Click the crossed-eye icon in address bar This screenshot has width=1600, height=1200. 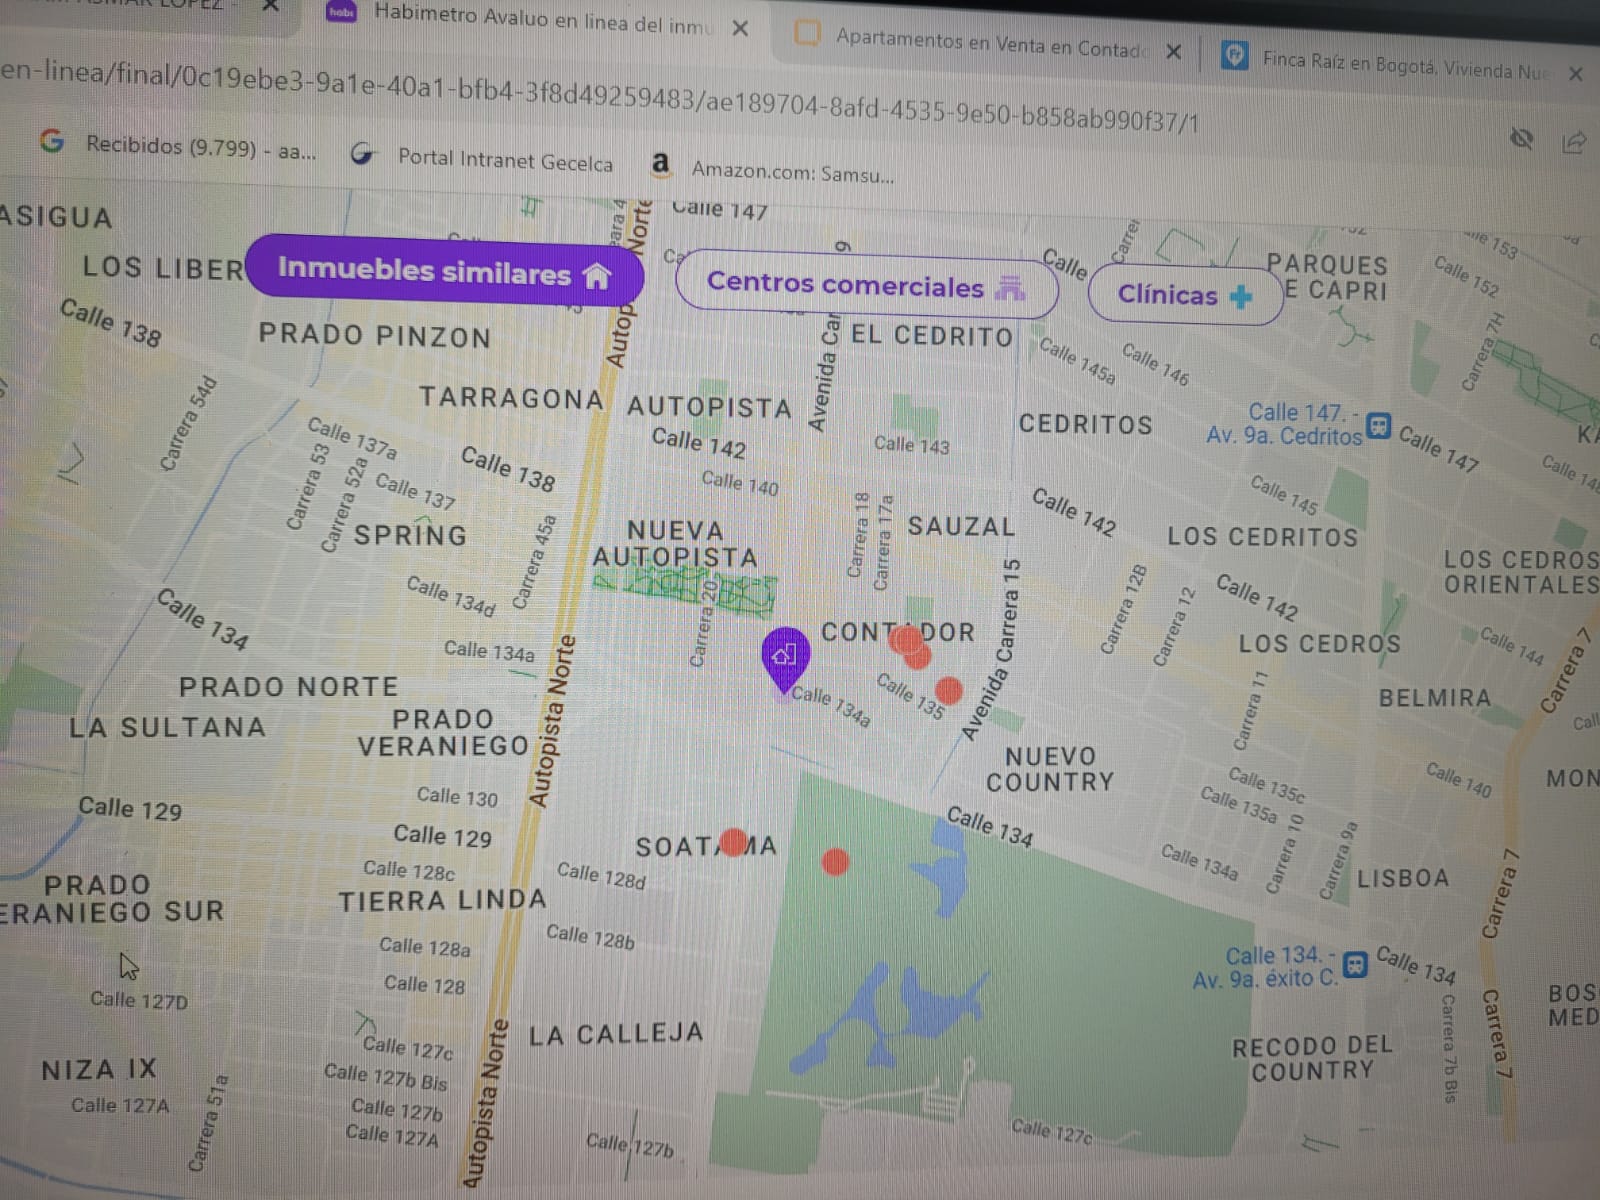(x=1521, y=139)
